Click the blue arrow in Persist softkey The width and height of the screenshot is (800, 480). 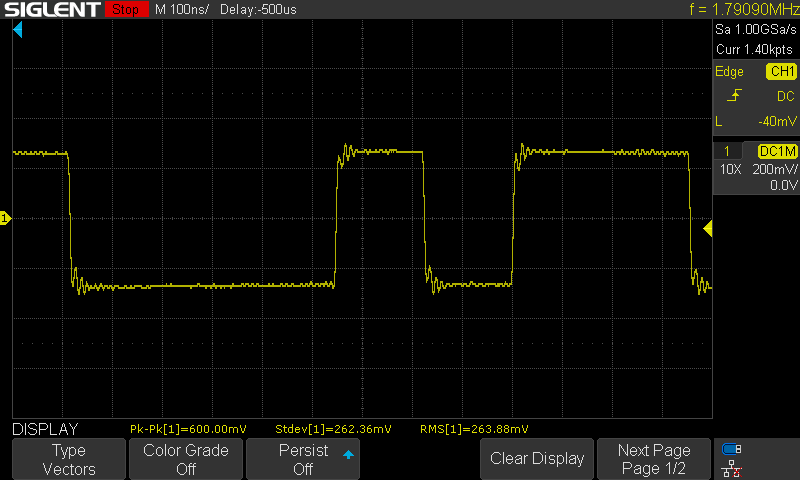coord(348,455)
